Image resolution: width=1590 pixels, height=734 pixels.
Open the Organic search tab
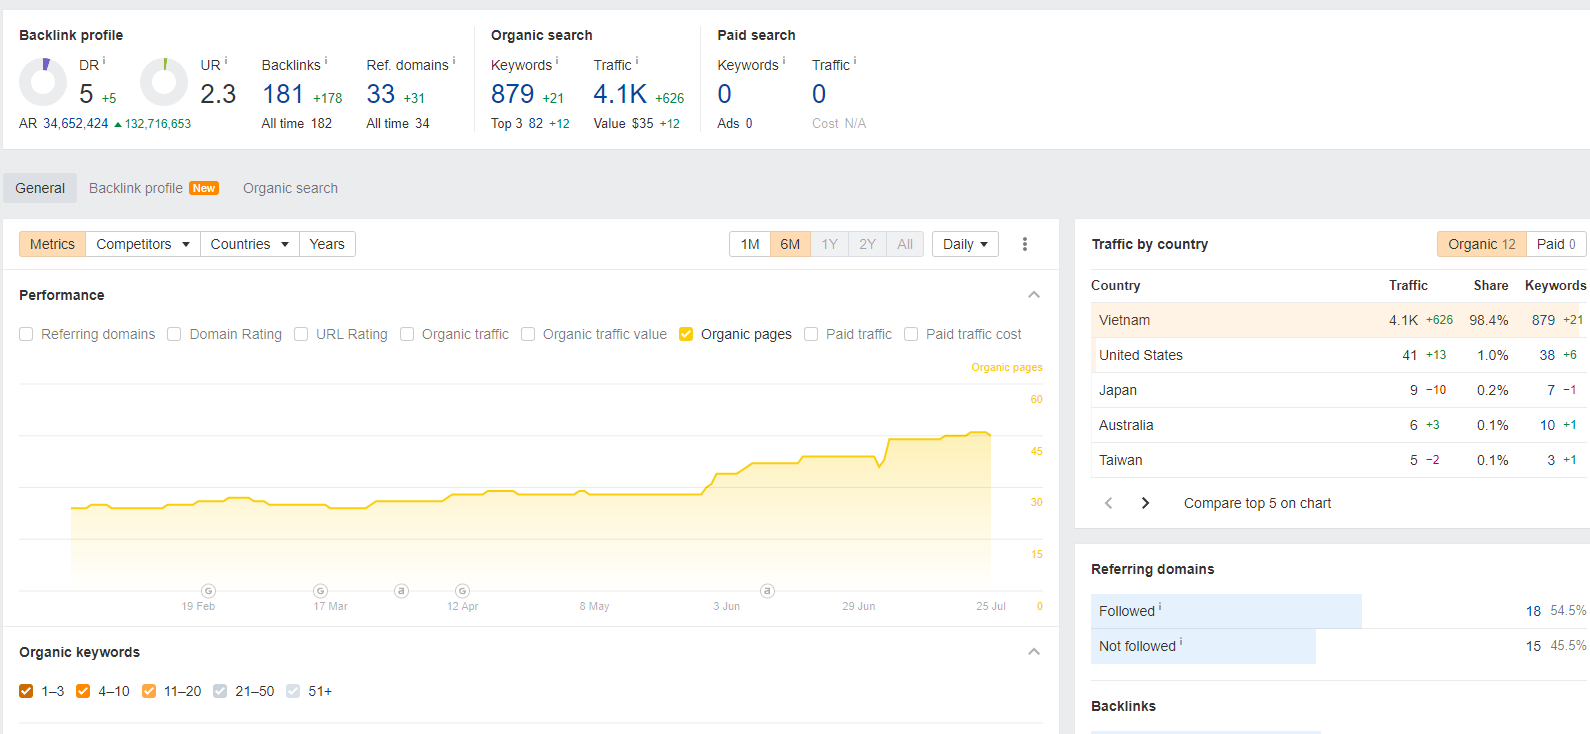click(x=290, y=188)
